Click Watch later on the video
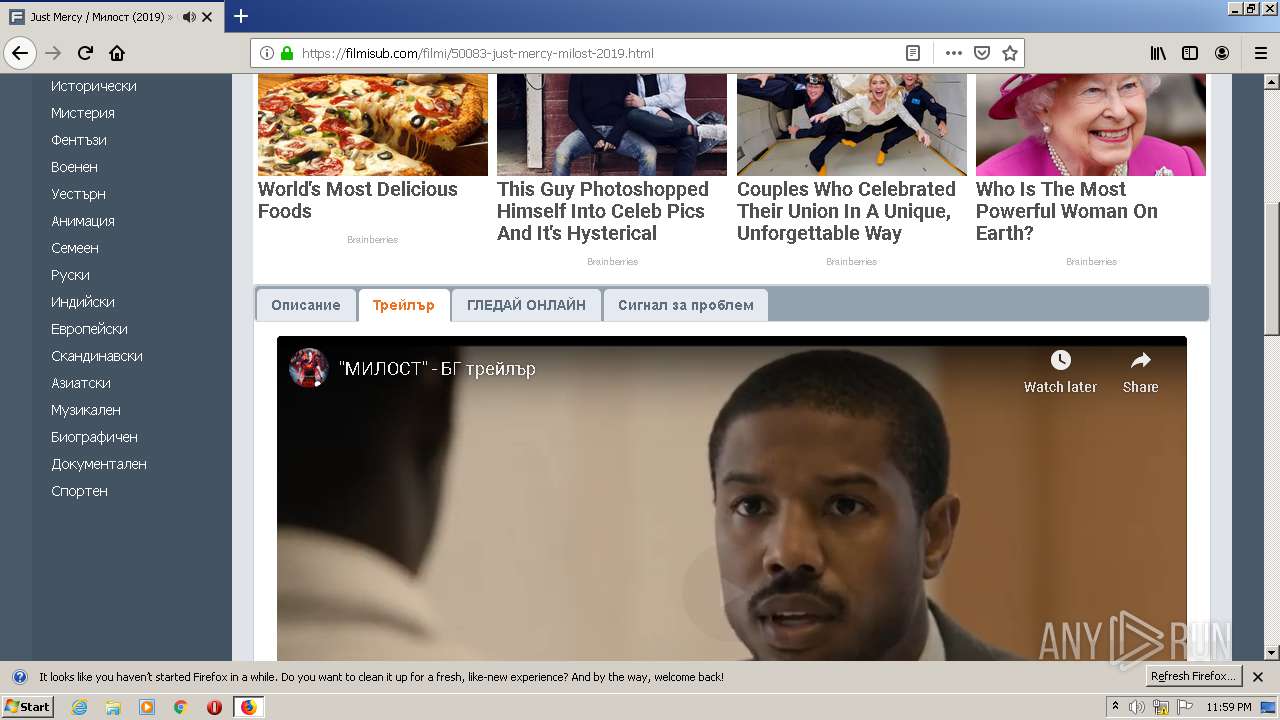The height and width of the screenshot is (720, 1280). point(1060,372)
